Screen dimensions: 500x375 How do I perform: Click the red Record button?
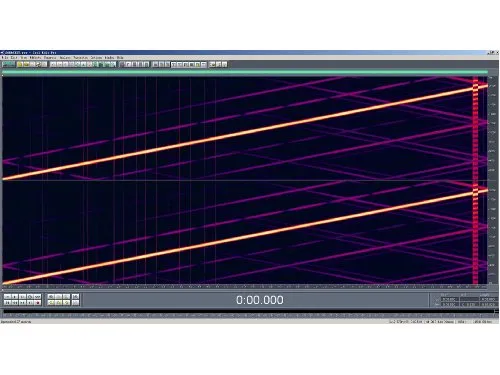[38, 303]
